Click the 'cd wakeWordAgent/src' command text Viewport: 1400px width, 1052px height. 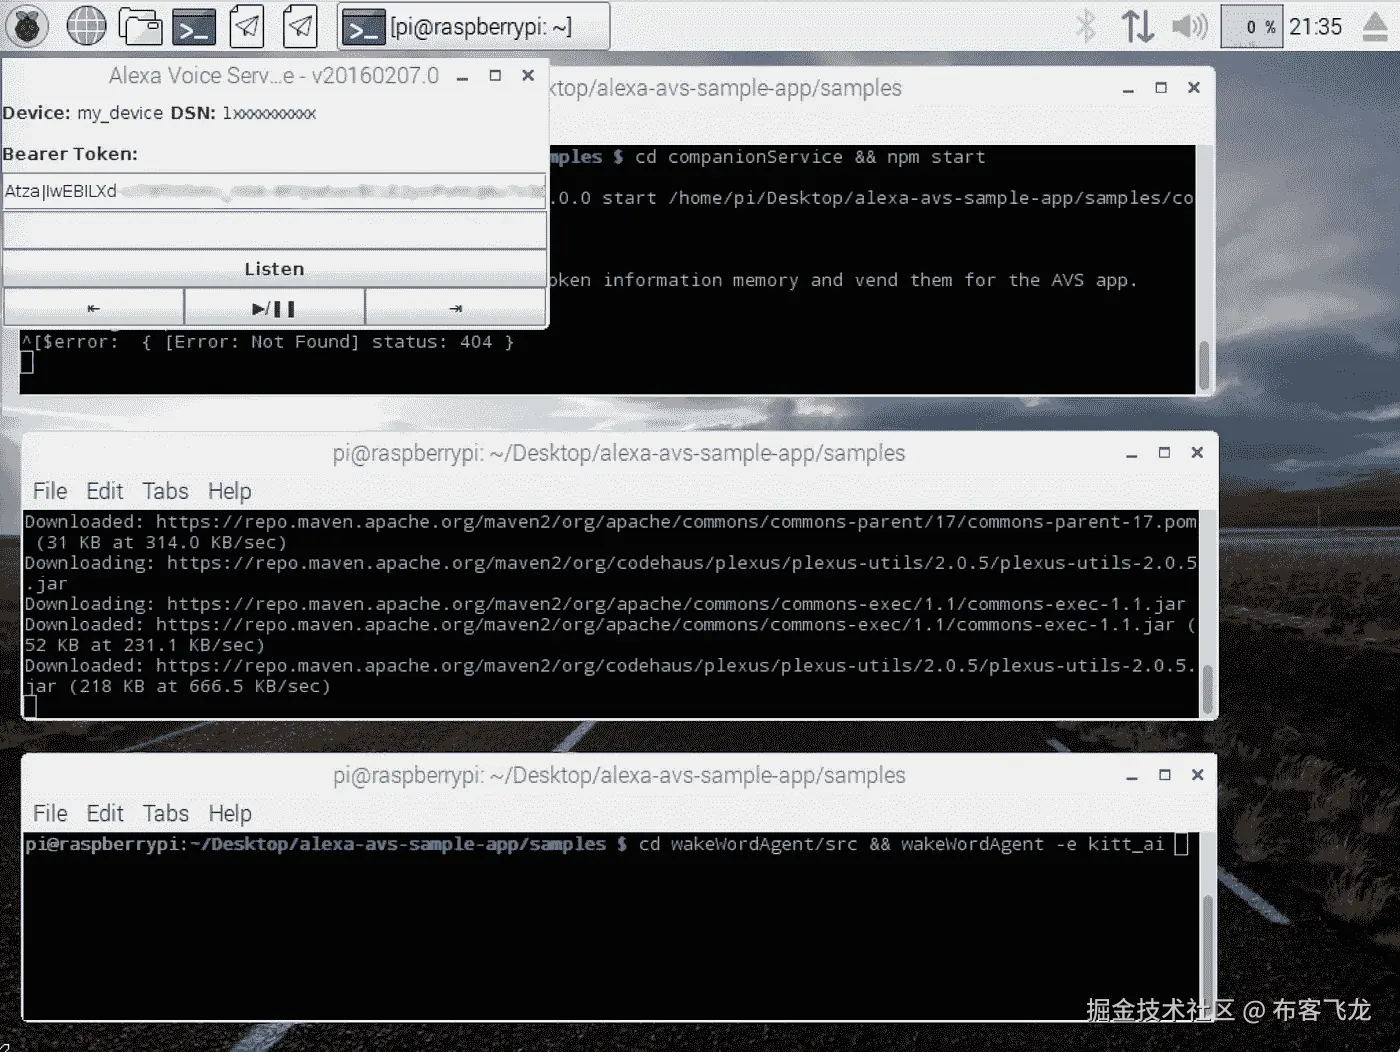748,844
